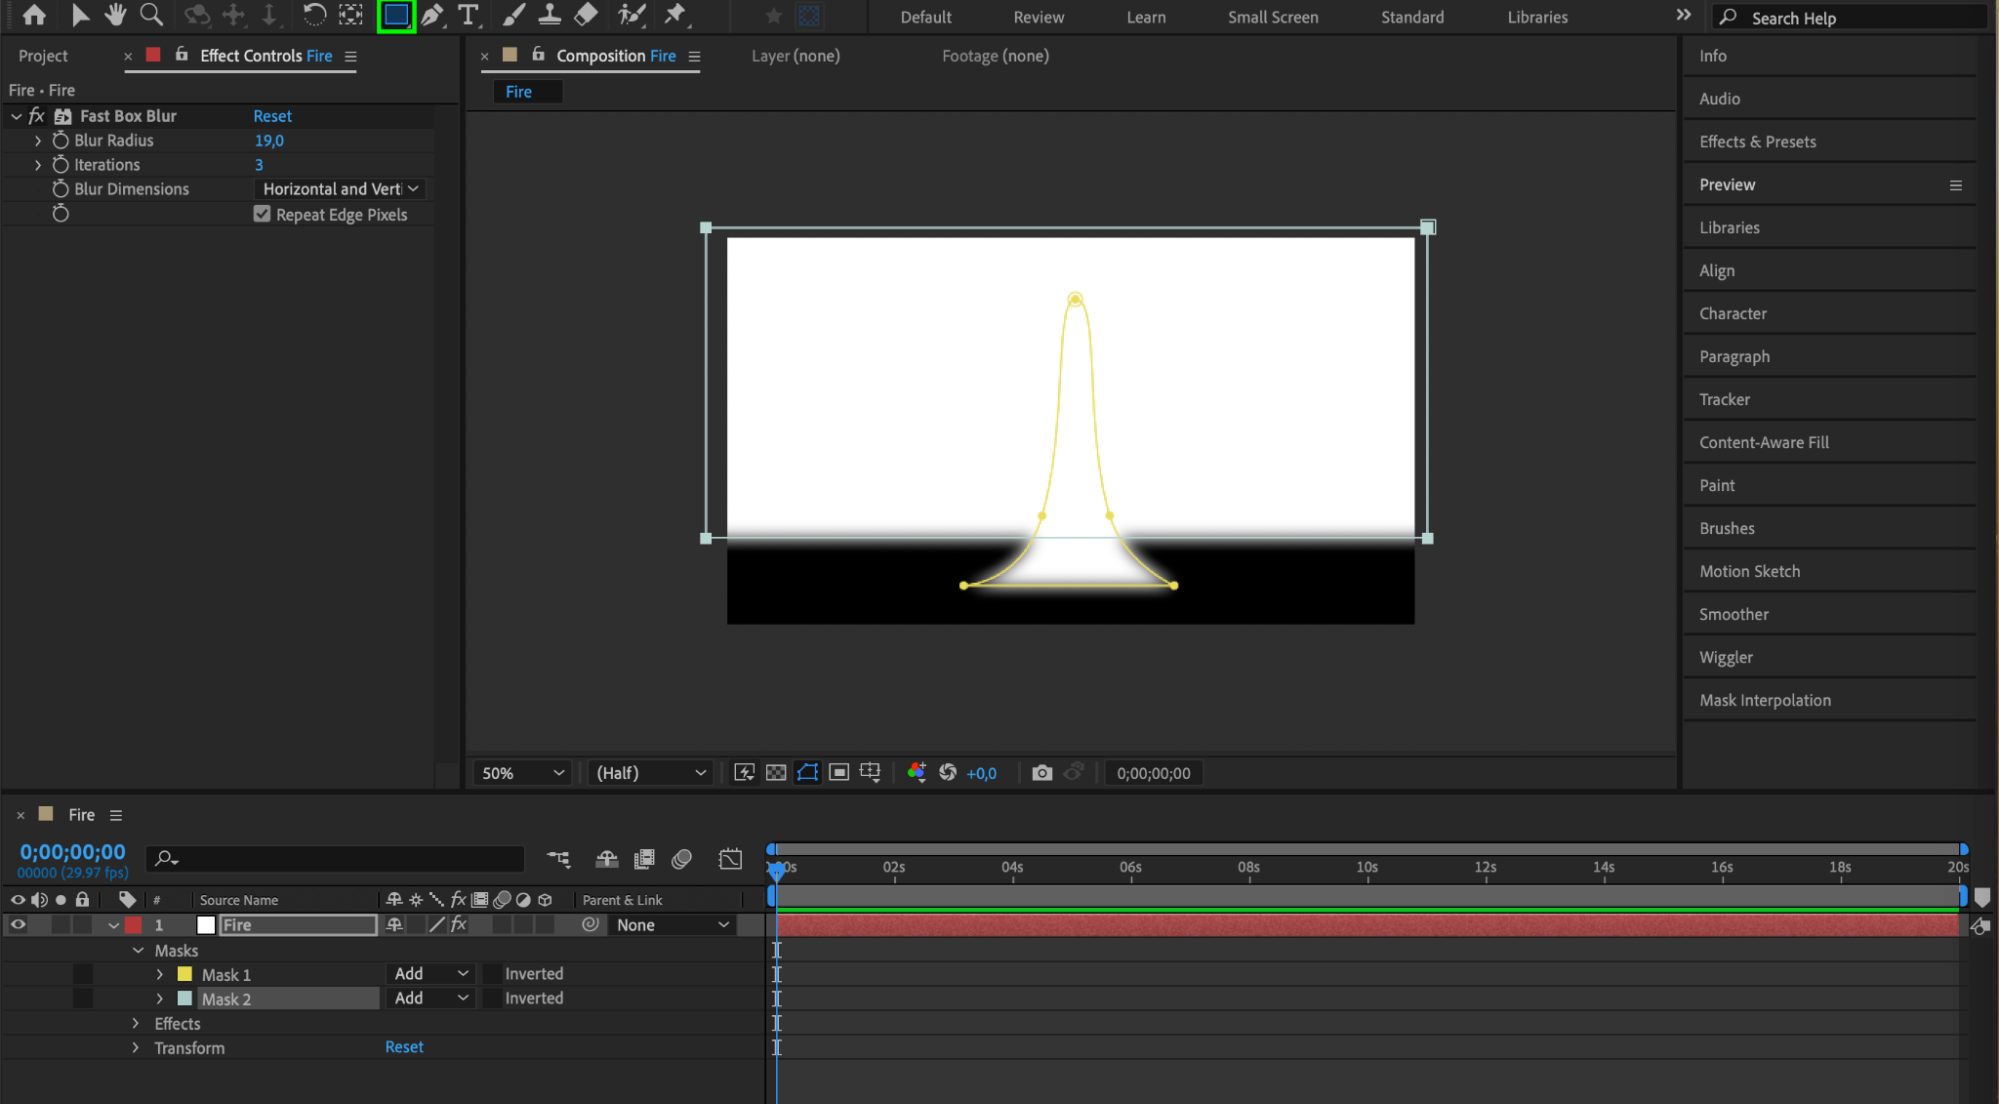Choose the Hand tool
The height and width of the screenshot is (1104, 1999).
pyautogui.click(x=115, y=15)
